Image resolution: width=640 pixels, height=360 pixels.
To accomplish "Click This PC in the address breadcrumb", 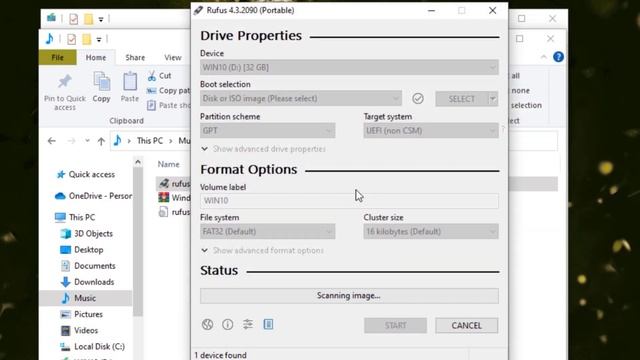I will tap(149, 141).
